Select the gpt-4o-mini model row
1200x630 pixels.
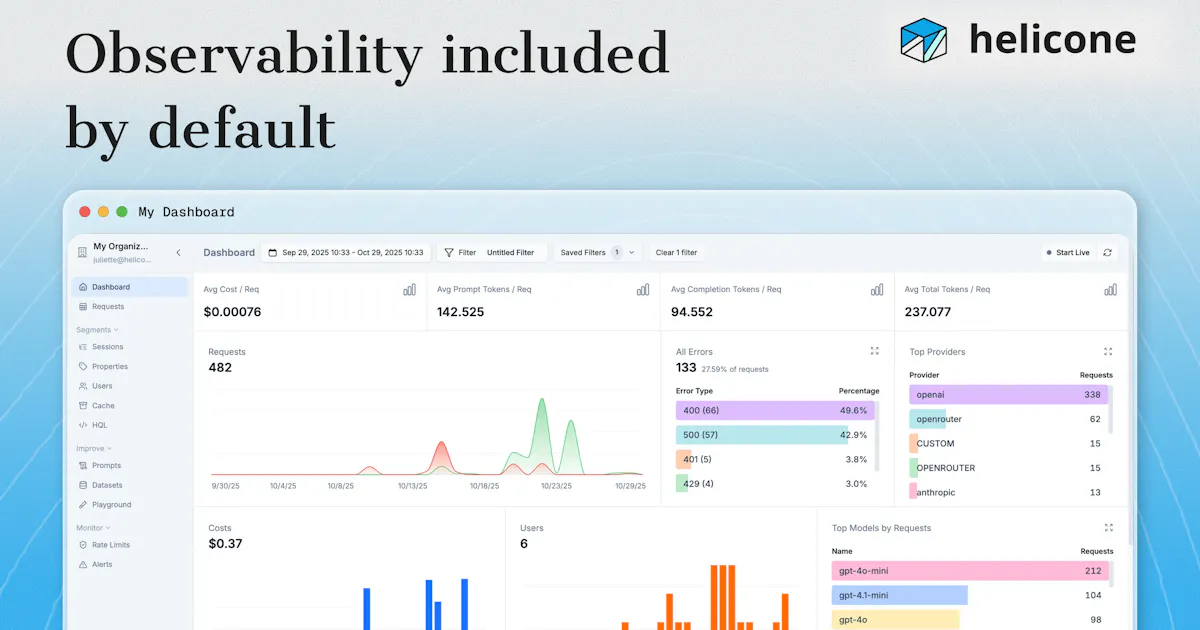[970, 571]
